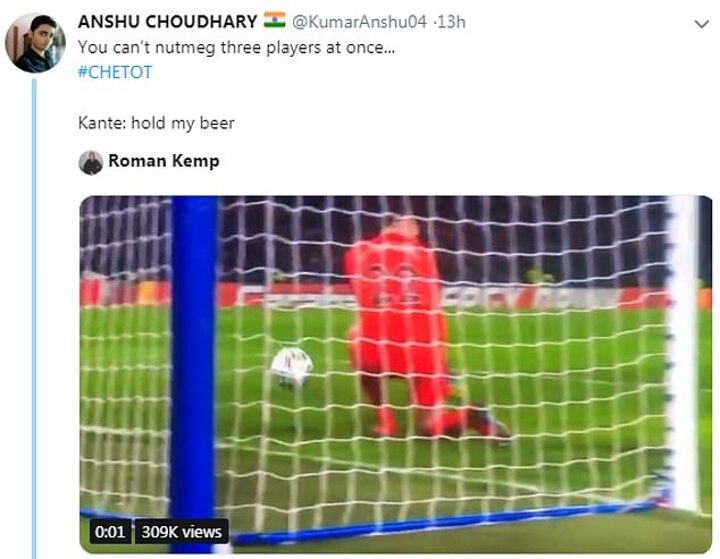
Task: Click the 13h timestamp link
Action: (x=452, y=22)
